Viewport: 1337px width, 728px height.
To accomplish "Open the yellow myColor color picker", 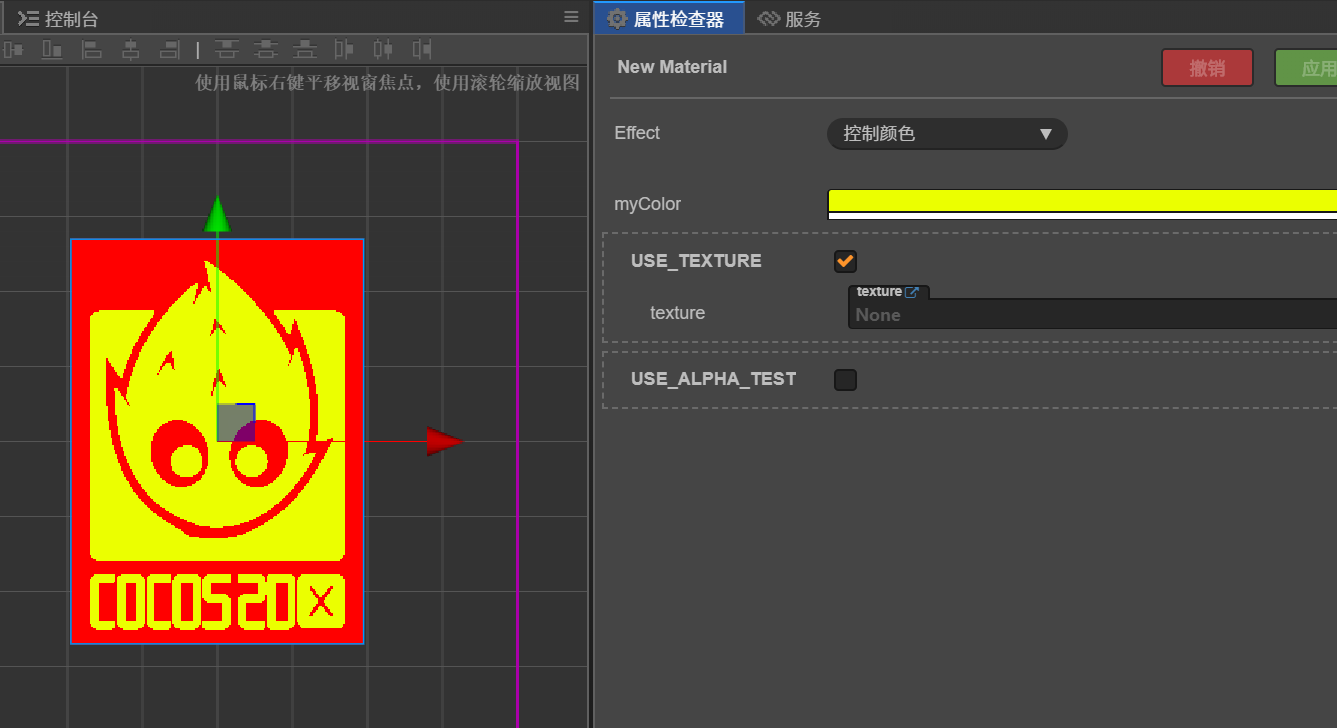I will [1082, 203].
